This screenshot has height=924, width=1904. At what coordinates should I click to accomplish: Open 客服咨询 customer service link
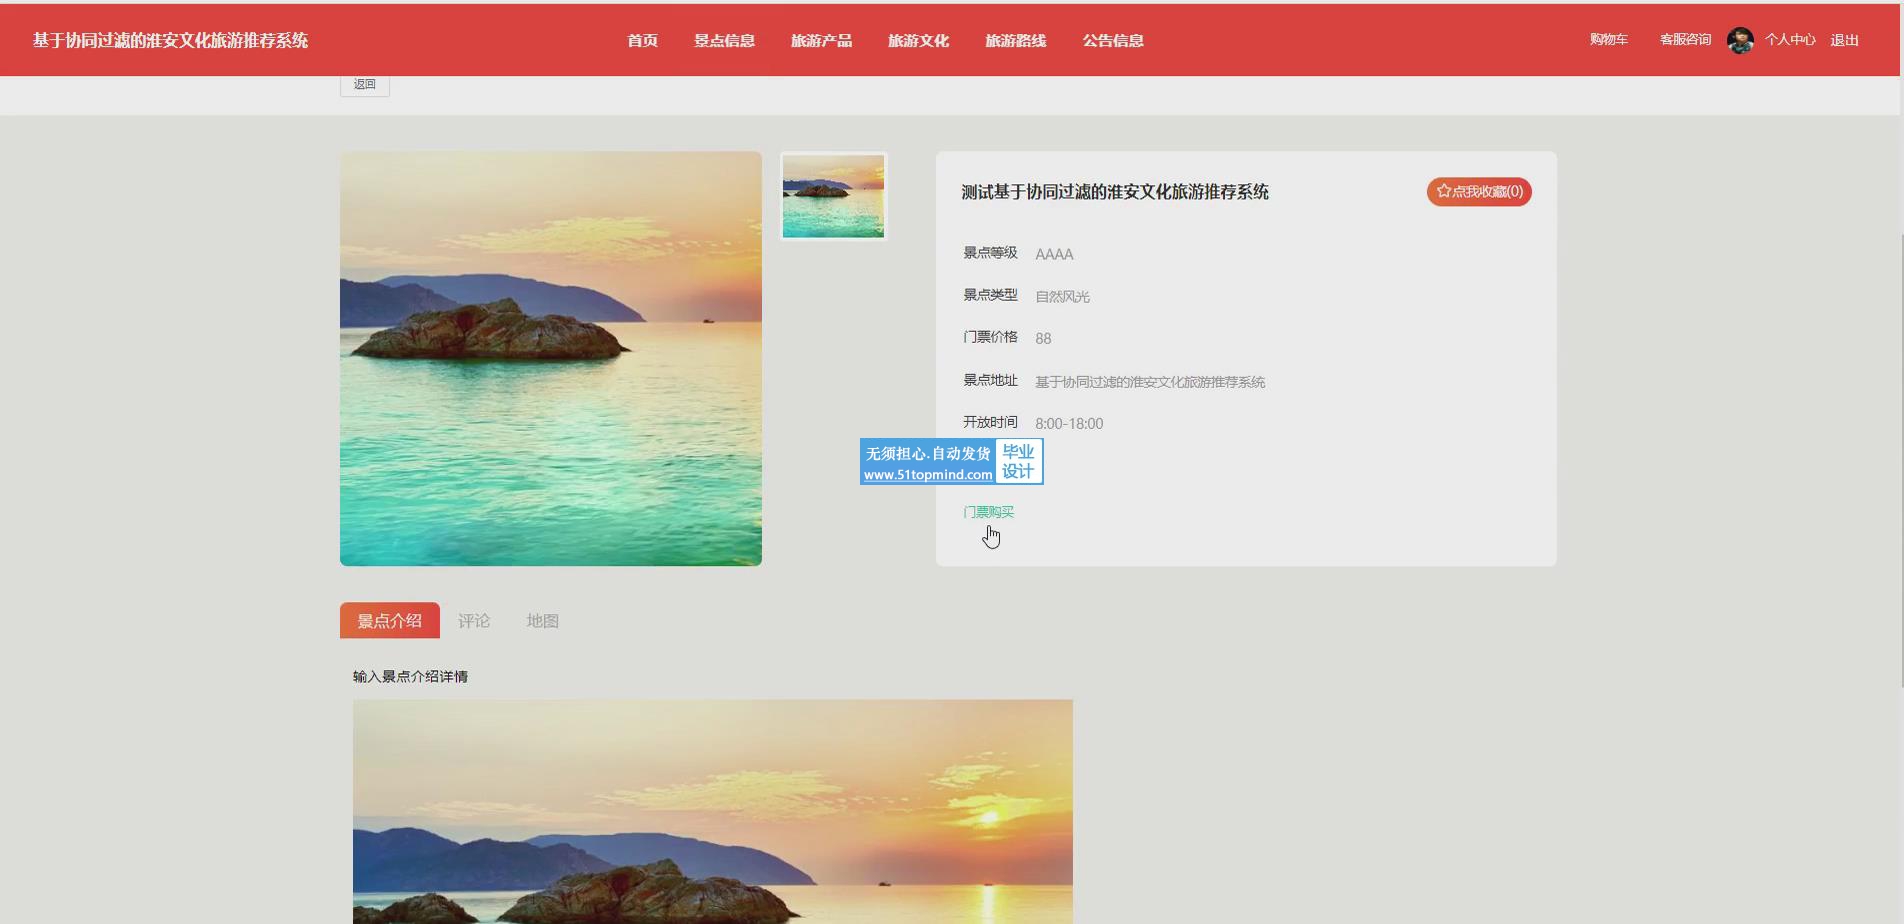1685,39
